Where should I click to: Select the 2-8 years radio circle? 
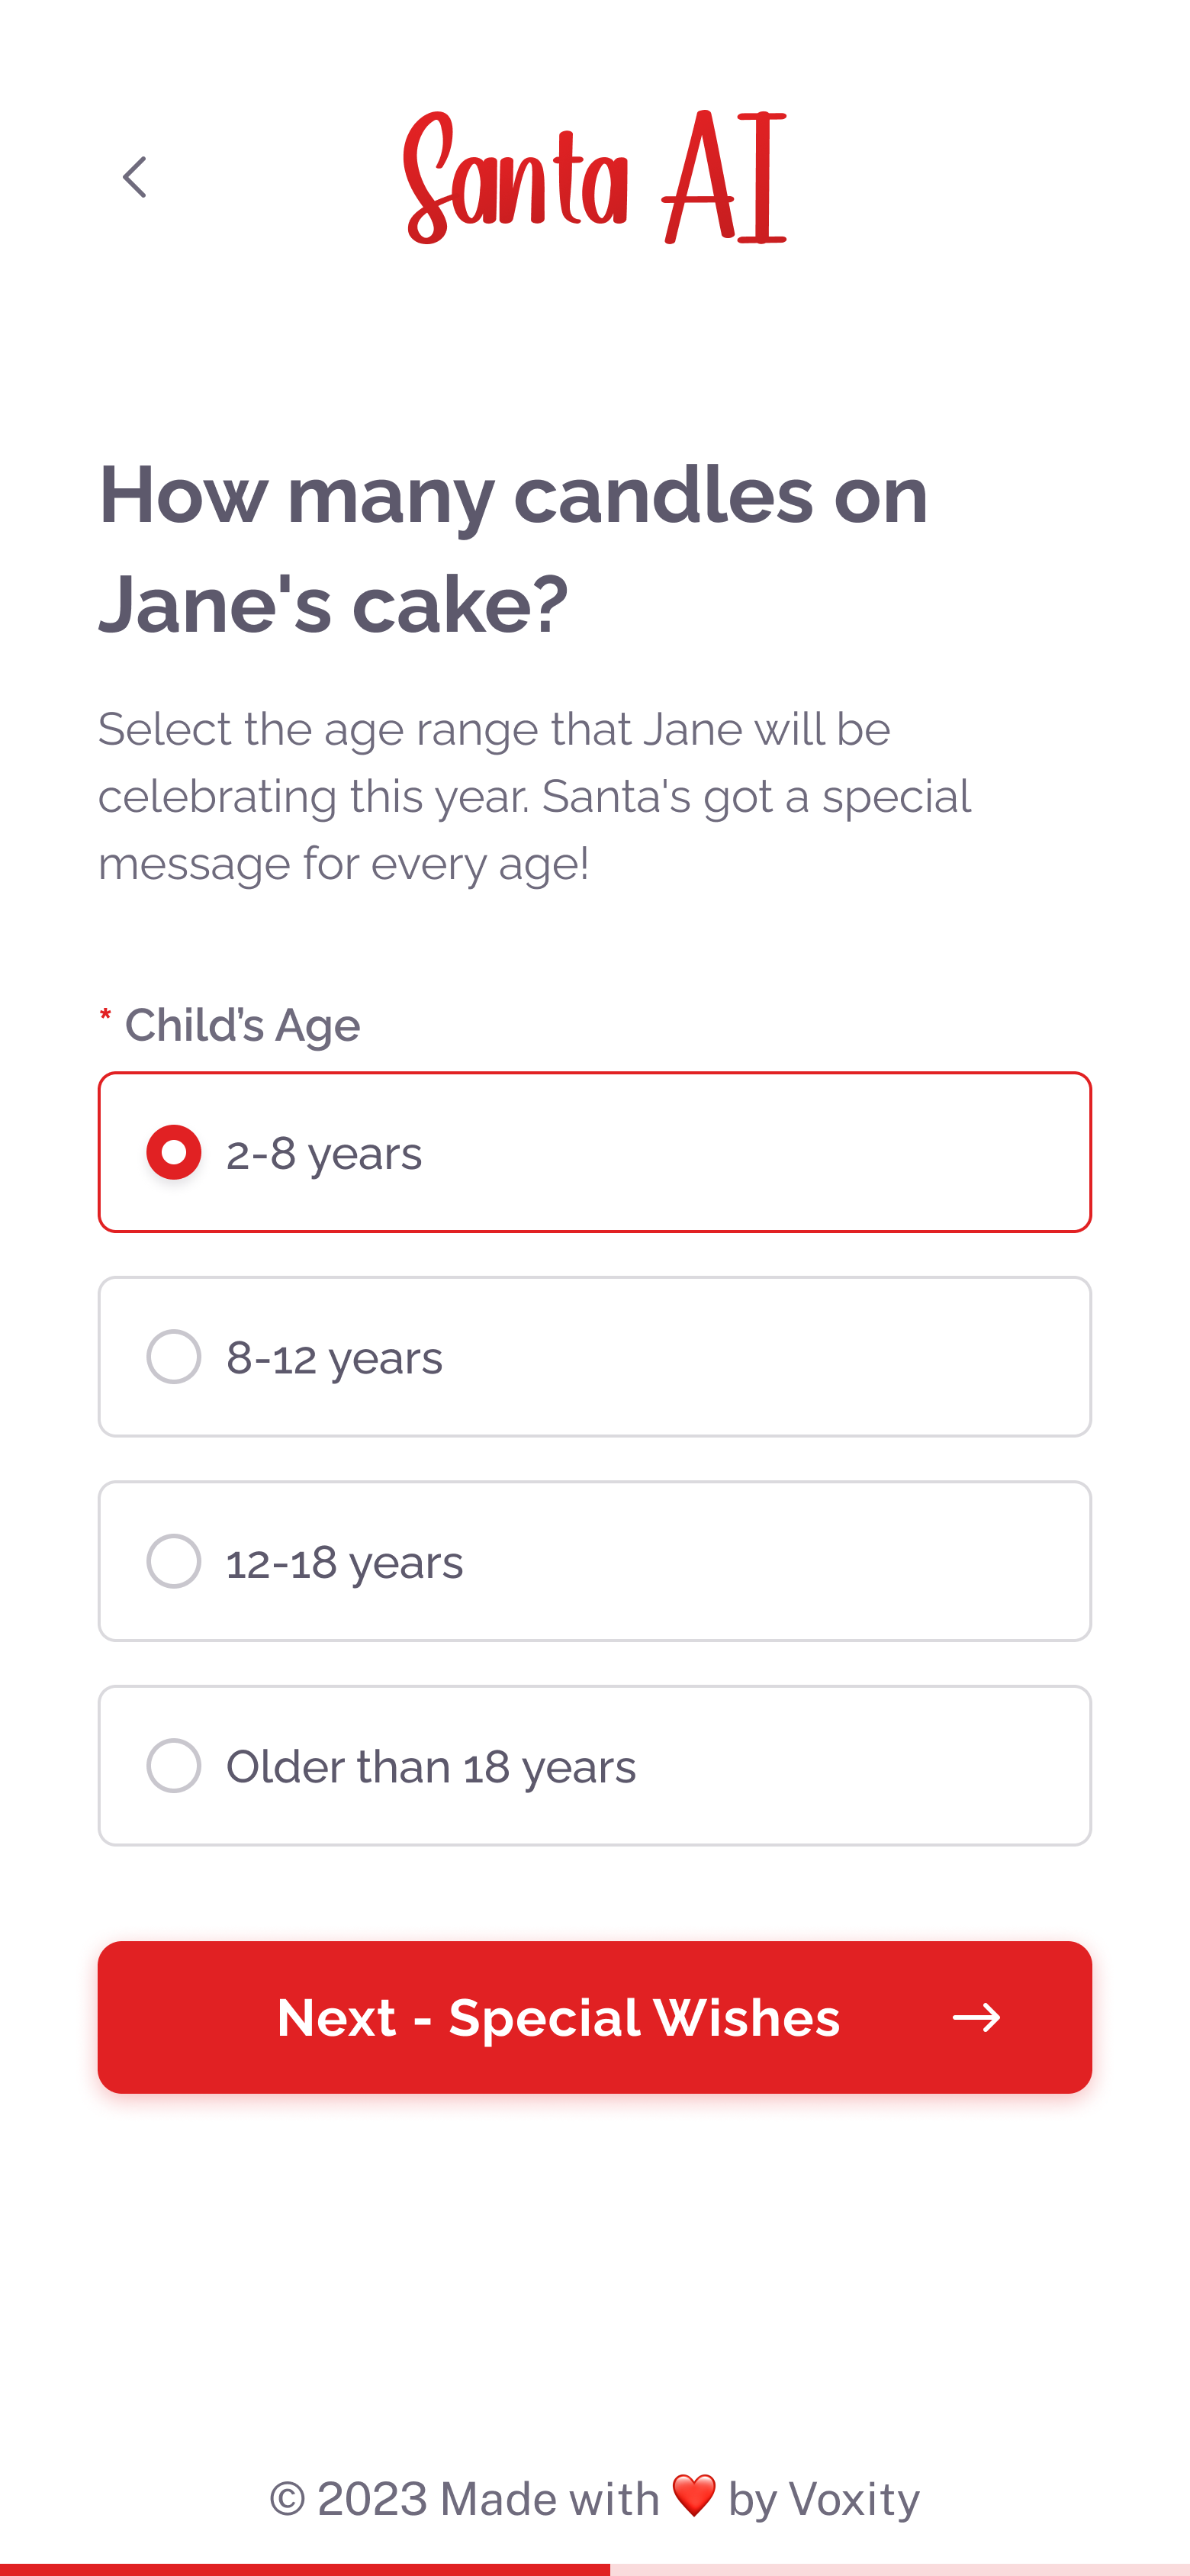174,1152
